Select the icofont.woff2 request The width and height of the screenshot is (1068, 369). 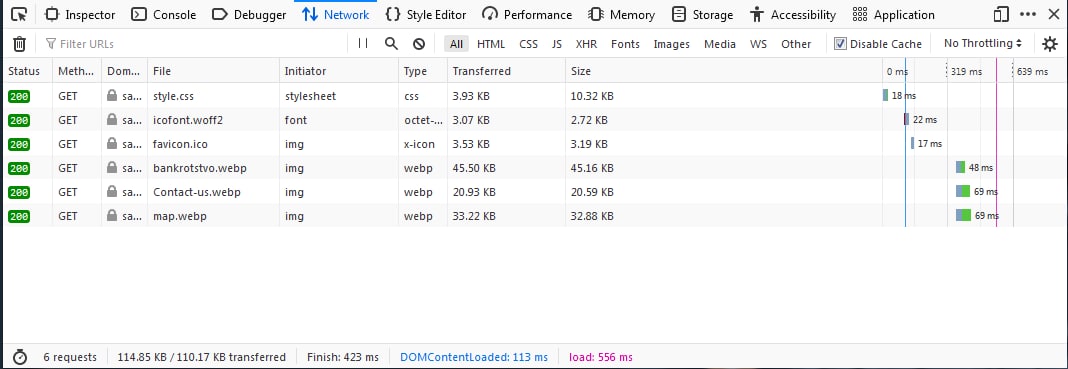(534, 120)
